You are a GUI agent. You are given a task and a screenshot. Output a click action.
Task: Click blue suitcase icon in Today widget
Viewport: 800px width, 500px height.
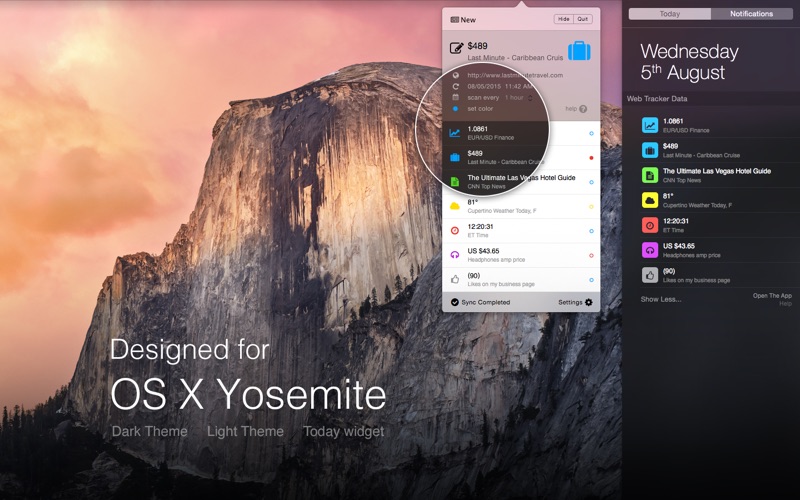click(x=649, y=150)
